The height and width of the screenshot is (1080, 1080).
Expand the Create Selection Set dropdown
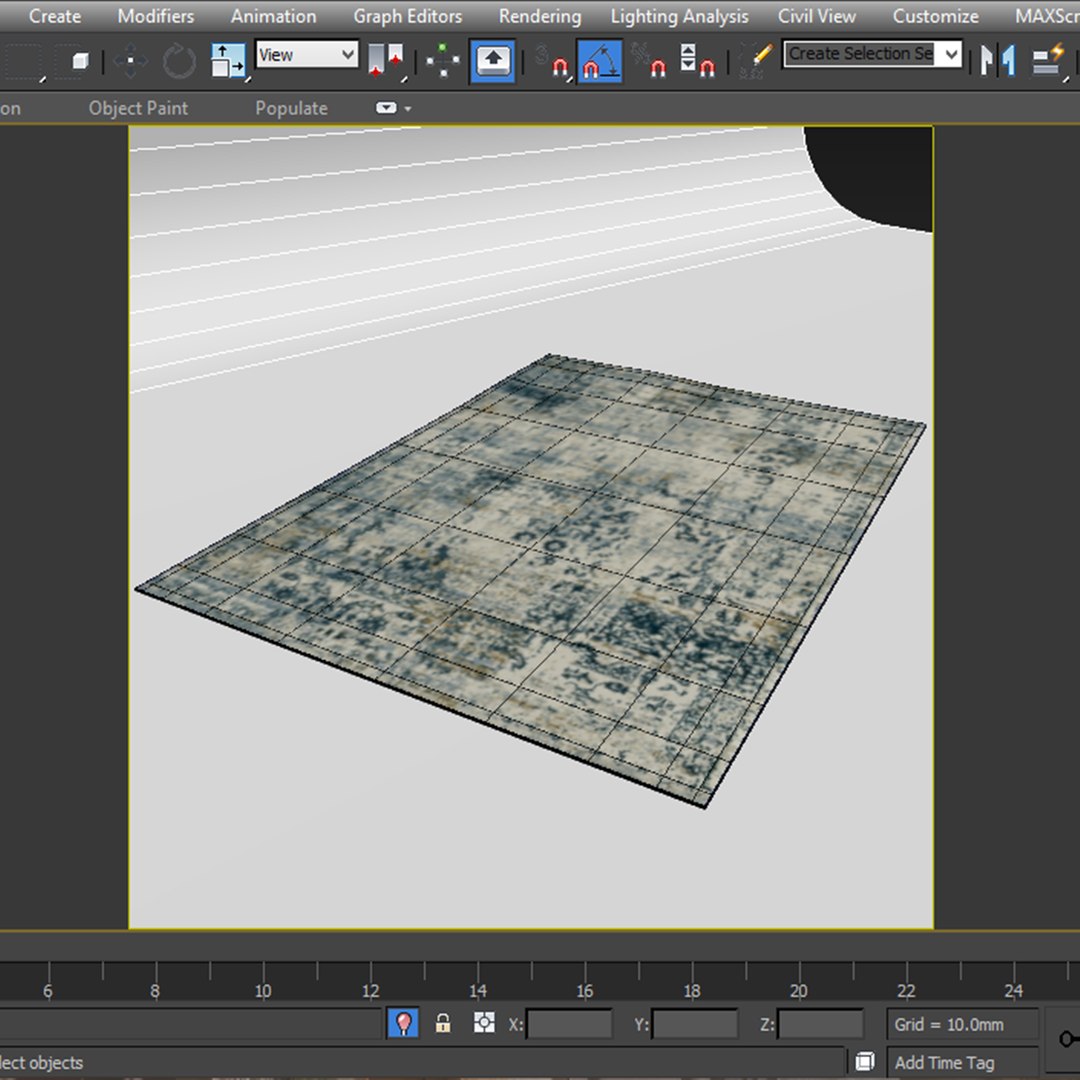coord(951,54)
